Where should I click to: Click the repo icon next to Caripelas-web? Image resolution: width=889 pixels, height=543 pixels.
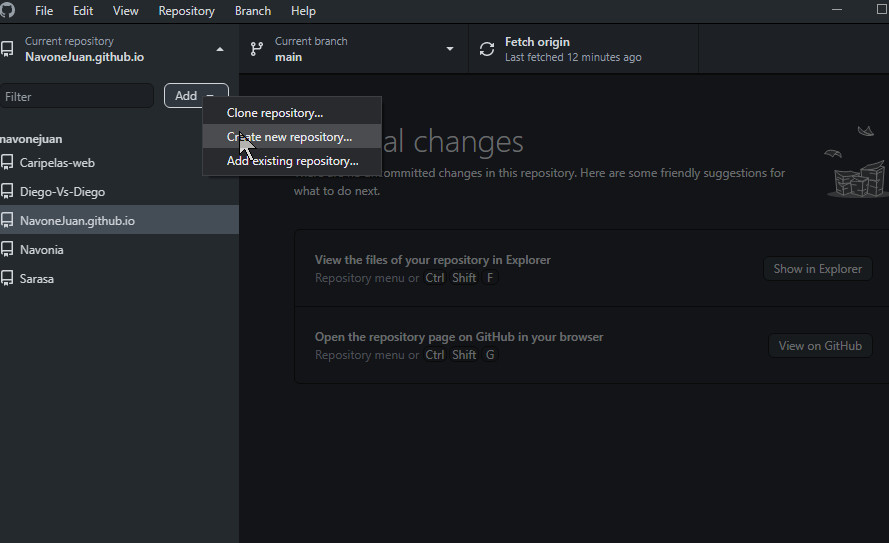(x=7, y=163)
